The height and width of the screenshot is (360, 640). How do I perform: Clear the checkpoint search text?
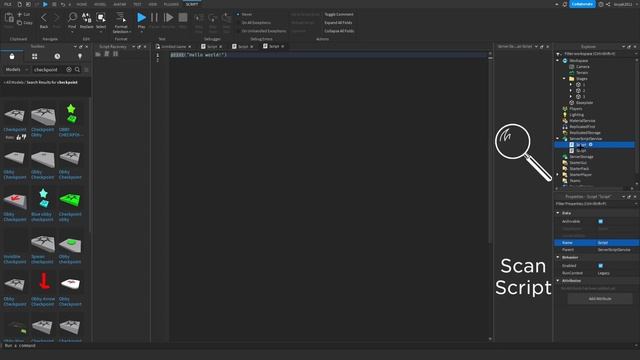click(x=69, y=69)
